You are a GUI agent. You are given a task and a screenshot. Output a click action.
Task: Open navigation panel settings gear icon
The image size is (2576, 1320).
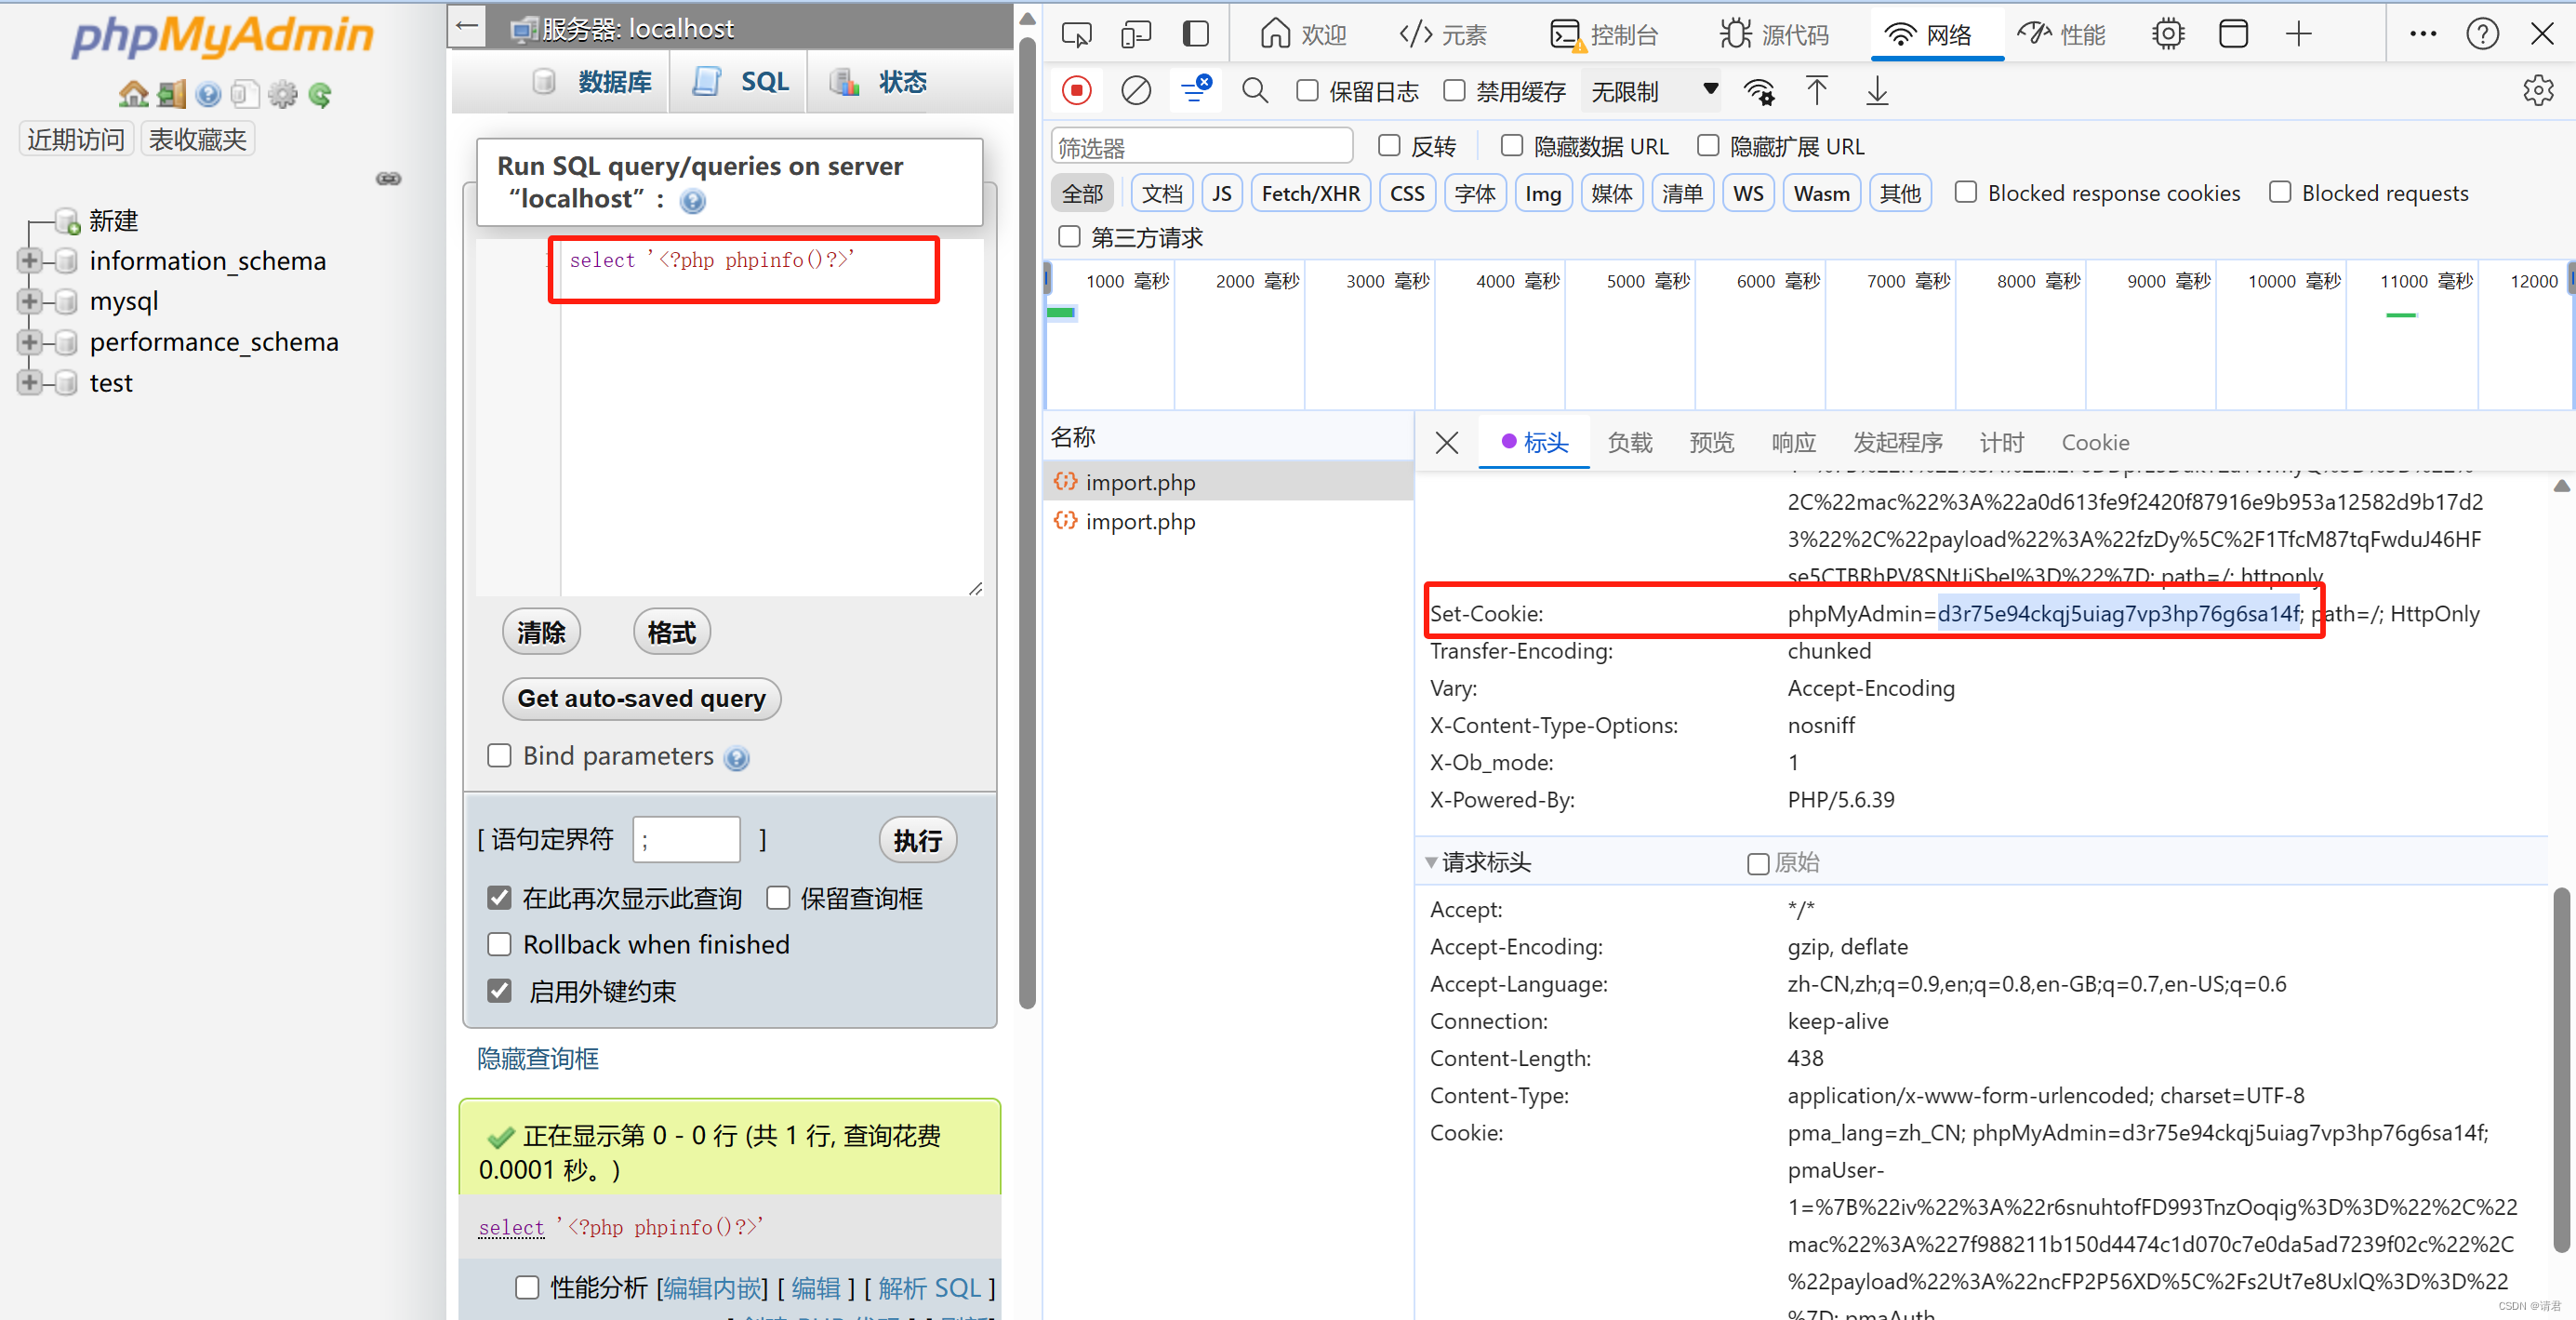(283, 95)
